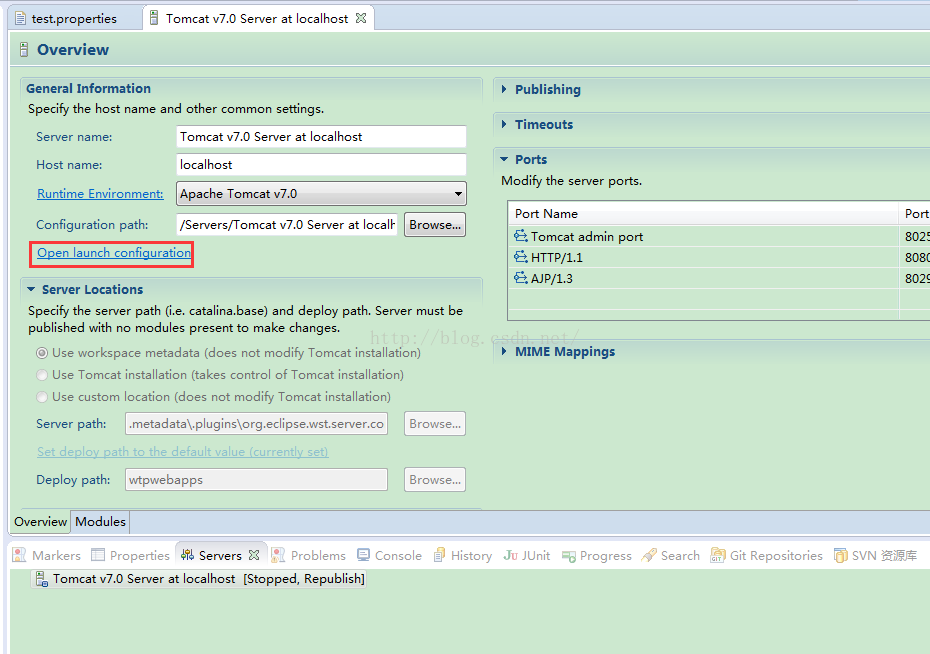Open the Properties view tab
Image resolution: width=930 pixels, height=654 pixels.
130,555
